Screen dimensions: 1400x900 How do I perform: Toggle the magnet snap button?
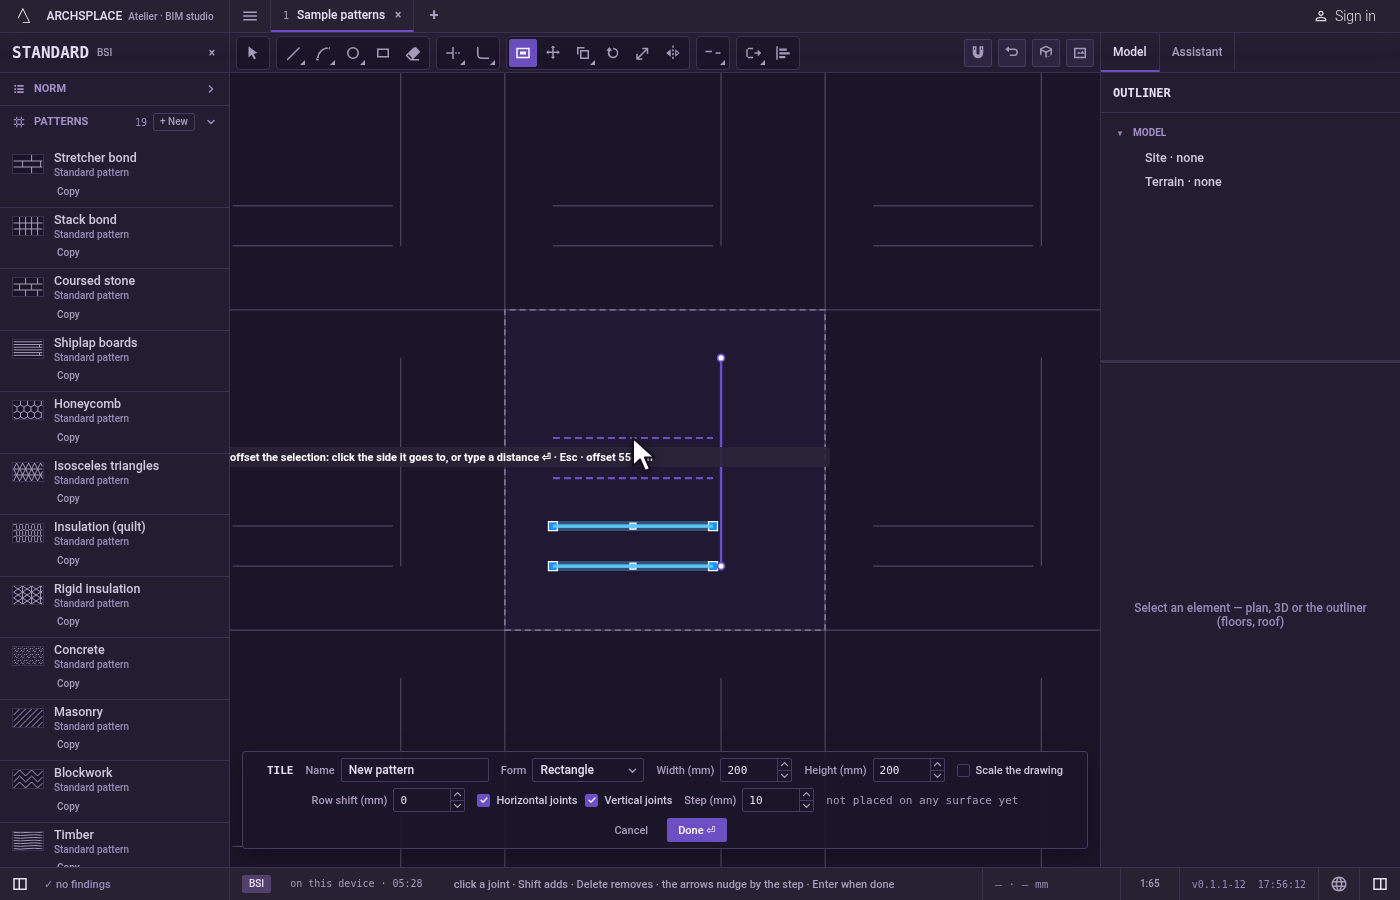978,53
